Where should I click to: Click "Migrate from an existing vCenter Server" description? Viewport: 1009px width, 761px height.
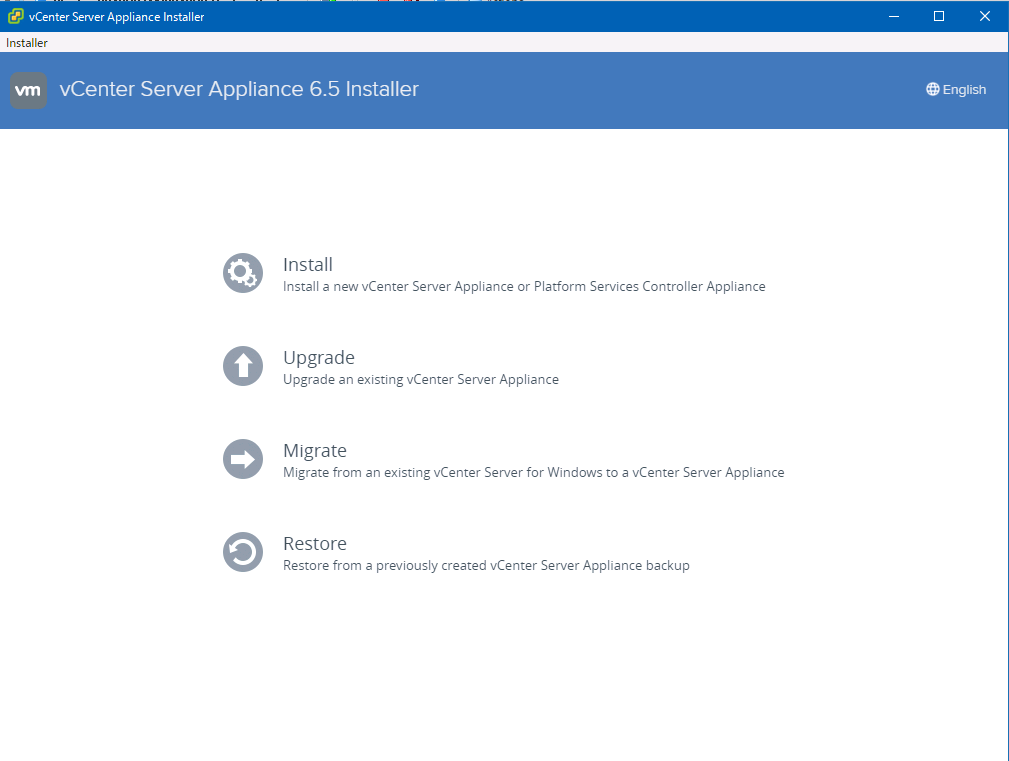click(x=533, y=472)
